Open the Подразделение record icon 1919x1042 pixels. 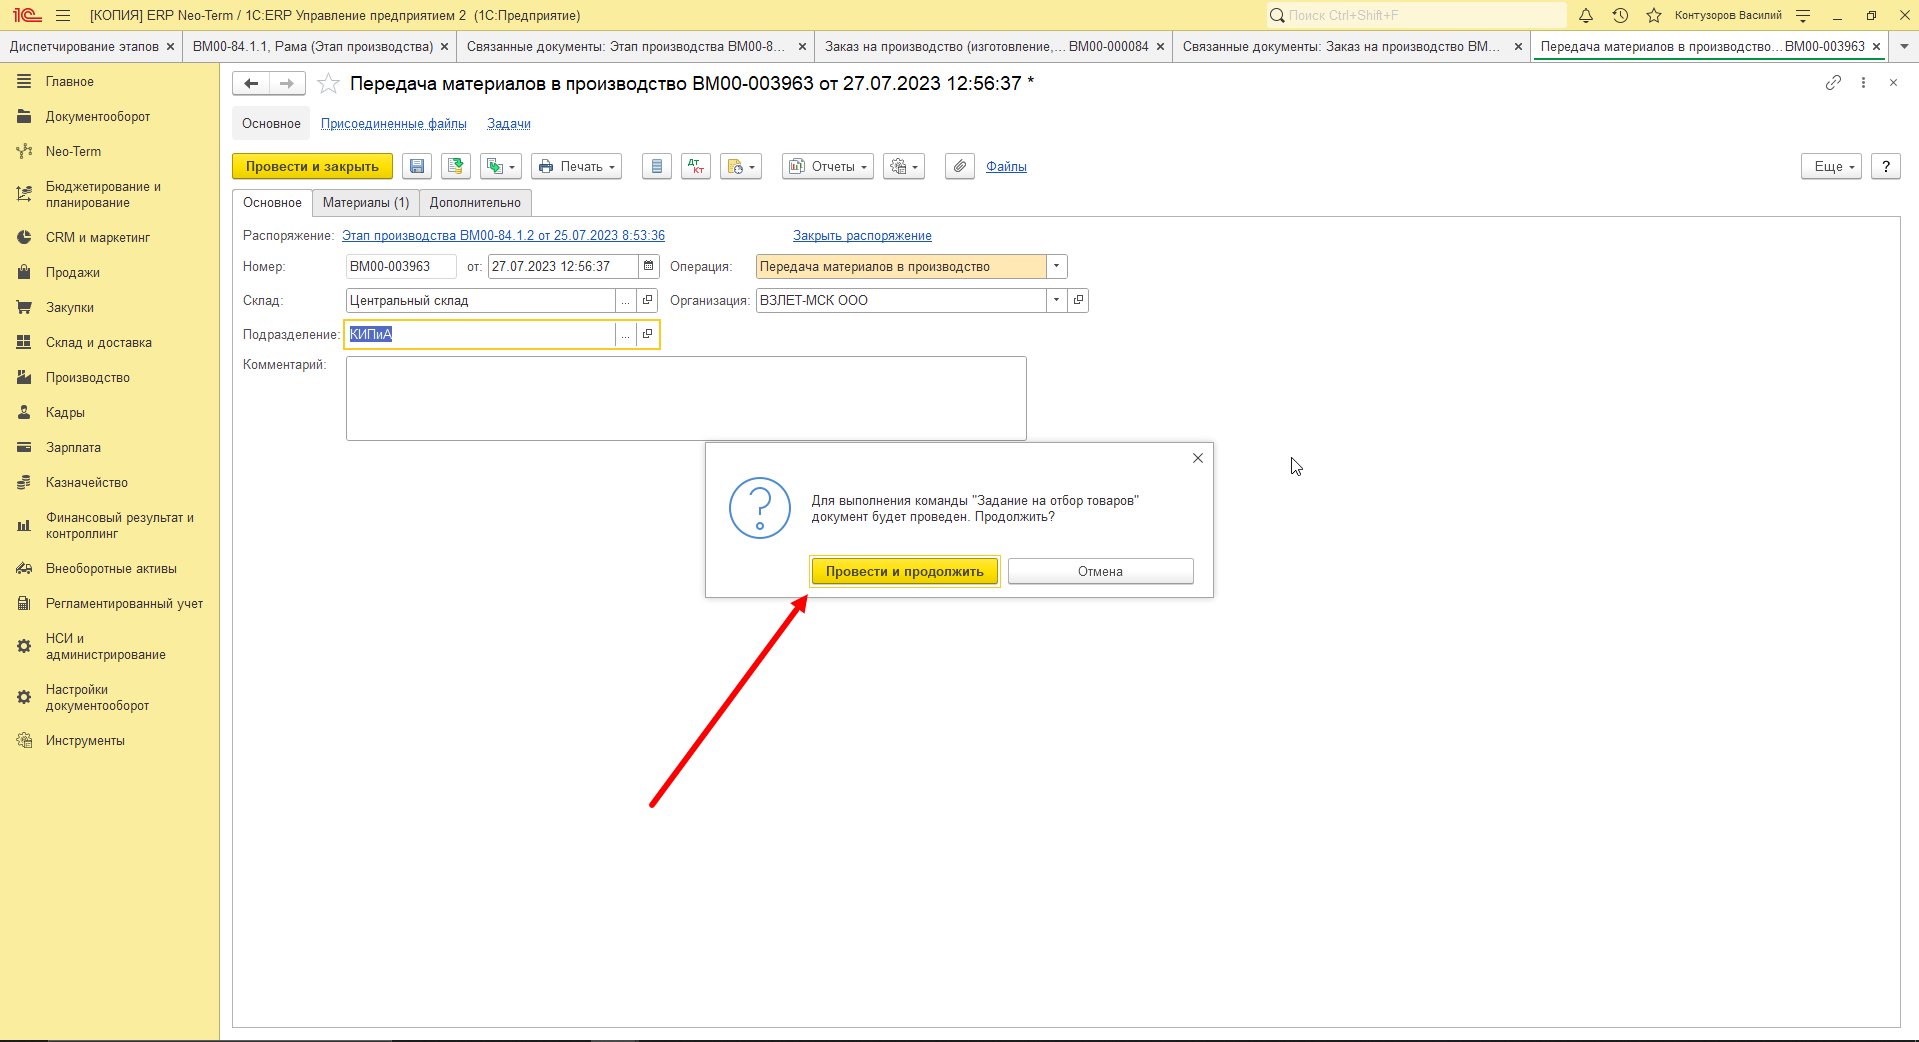[647, 334]
